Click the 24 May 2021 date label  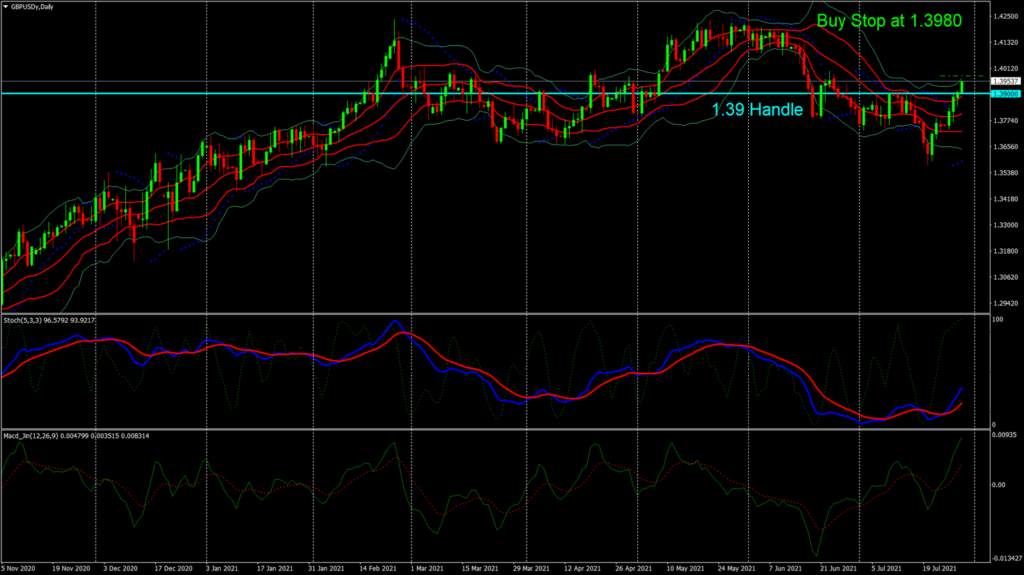pyautogui.click(x=736, y=568)
